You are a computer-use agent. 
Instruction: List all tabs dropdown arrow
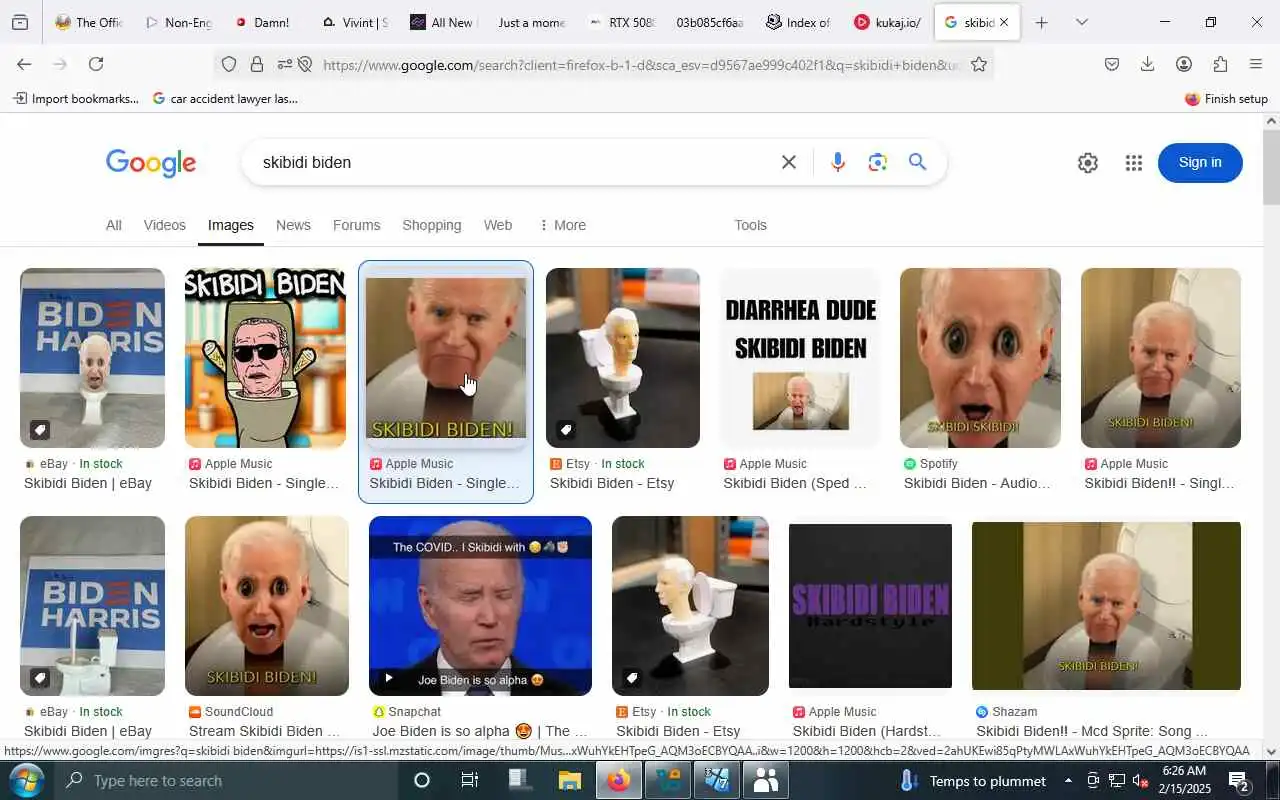click(x=1081, y=22)
